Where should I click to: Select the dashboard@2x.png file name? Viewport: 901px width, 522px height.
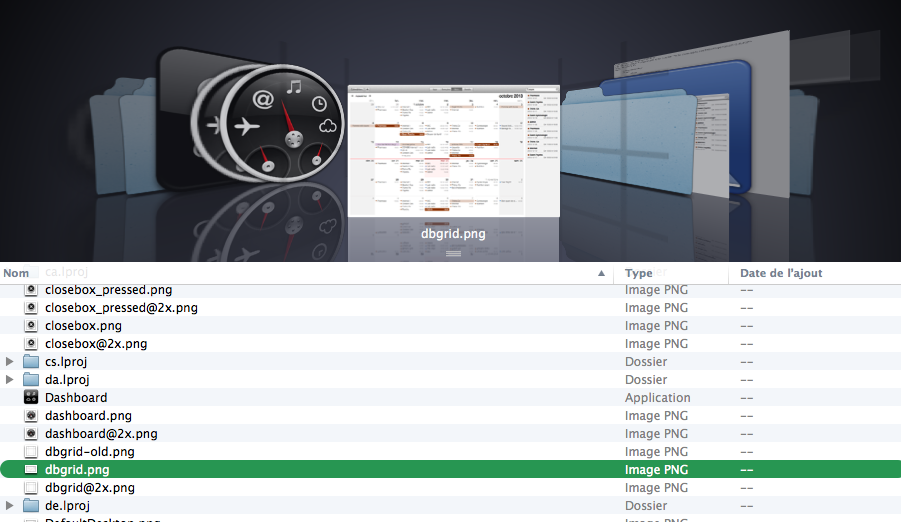[x=101, y=433]
